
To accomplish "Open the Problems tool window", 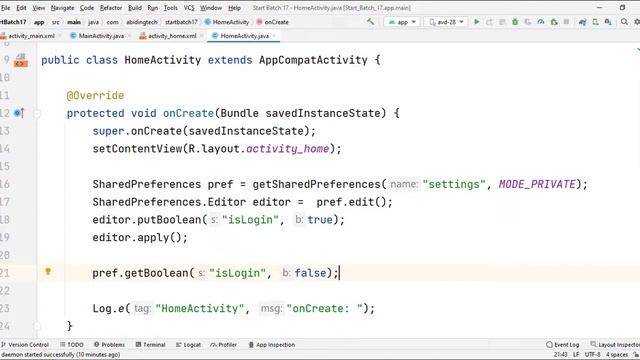I will (109, 345).
